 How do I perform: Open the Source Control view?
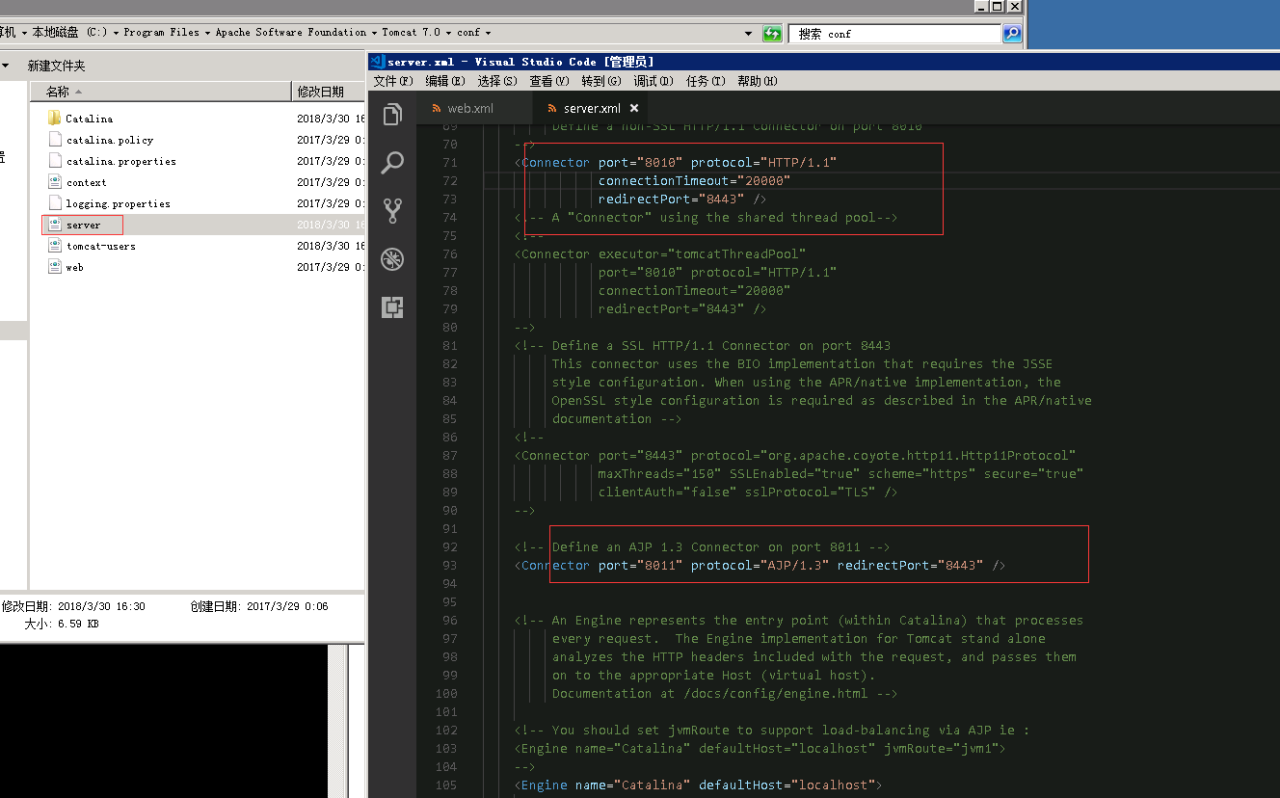392,210
